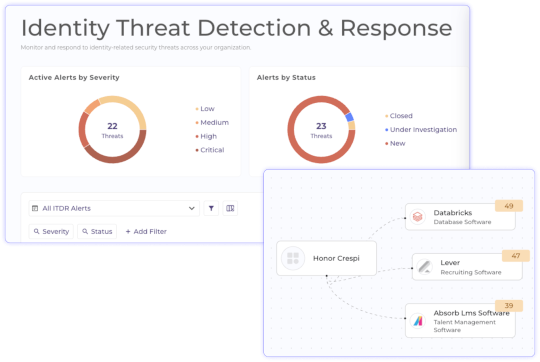The width and height of the screenshot is (540, 362).
Task: Open the Lever recruiting software node
Action: click(467, 267)
